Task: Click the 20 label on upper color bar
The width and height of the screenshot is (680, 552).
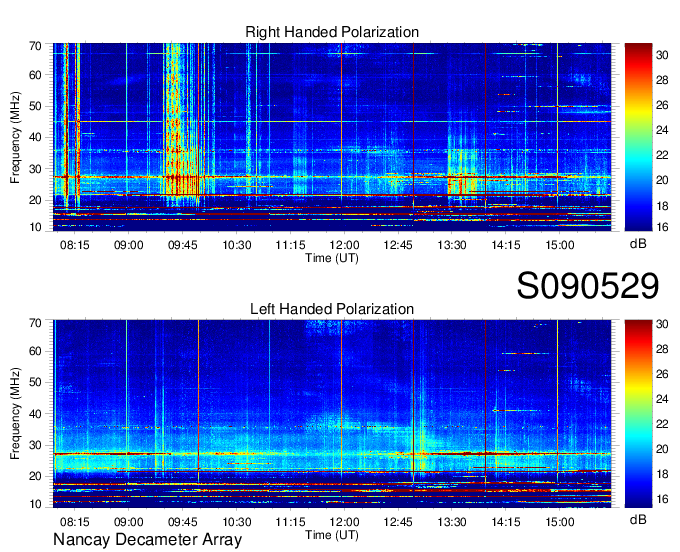Action: pyautogui.click(x=662, y=180)
